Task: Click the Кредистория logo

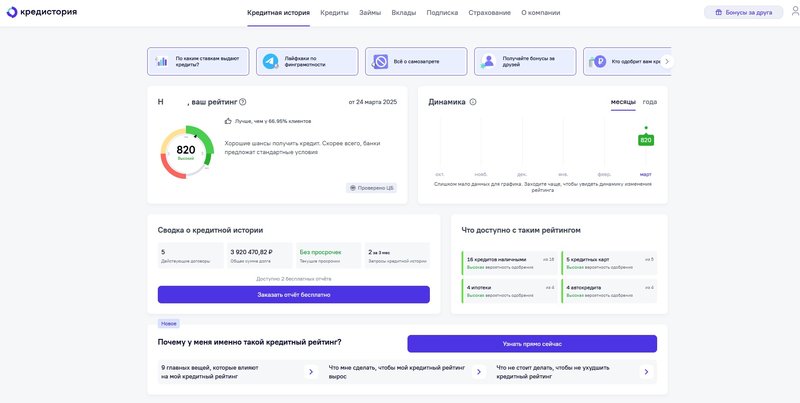Action: (42, 12)
